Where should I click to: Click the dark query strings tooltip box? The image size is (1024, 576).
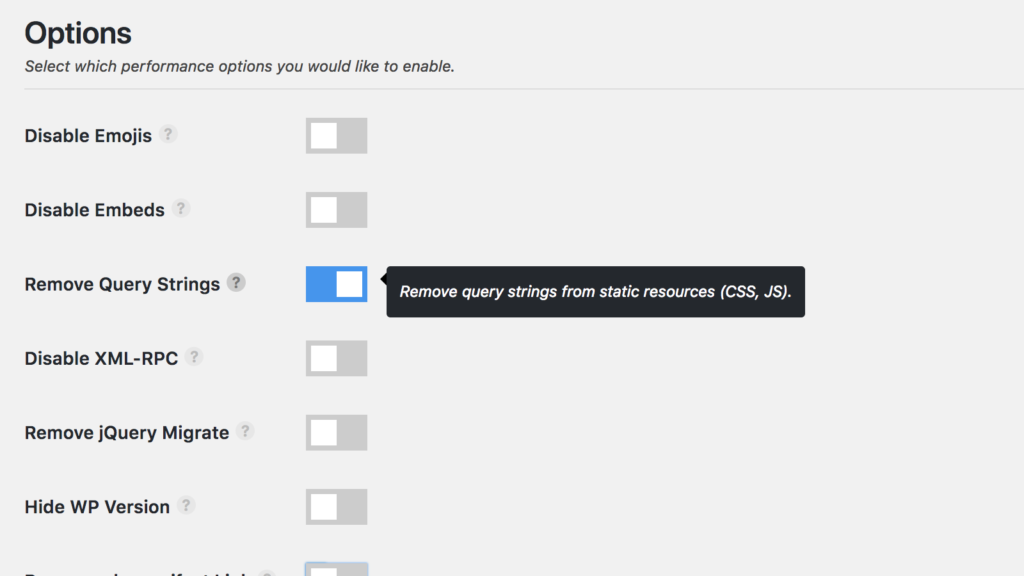(595, 292)
